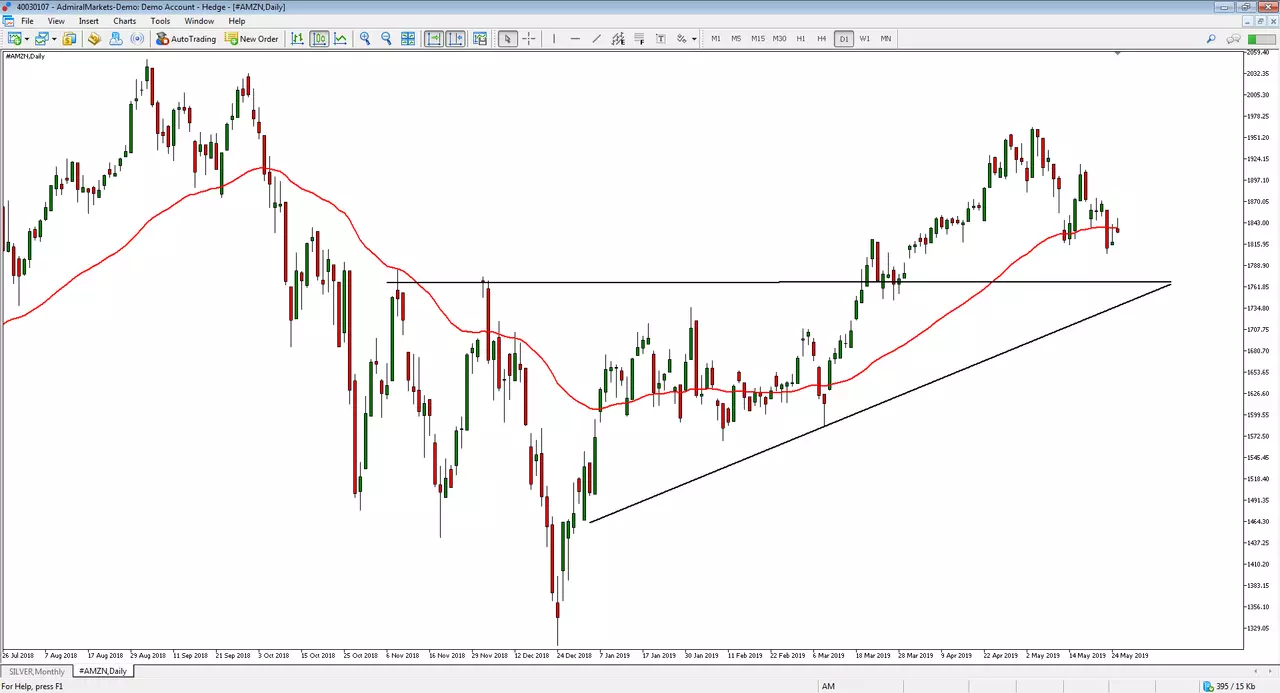Screen dimensions: 1280x693
Task: Toggle chart auto scroll
Action: 434,39
